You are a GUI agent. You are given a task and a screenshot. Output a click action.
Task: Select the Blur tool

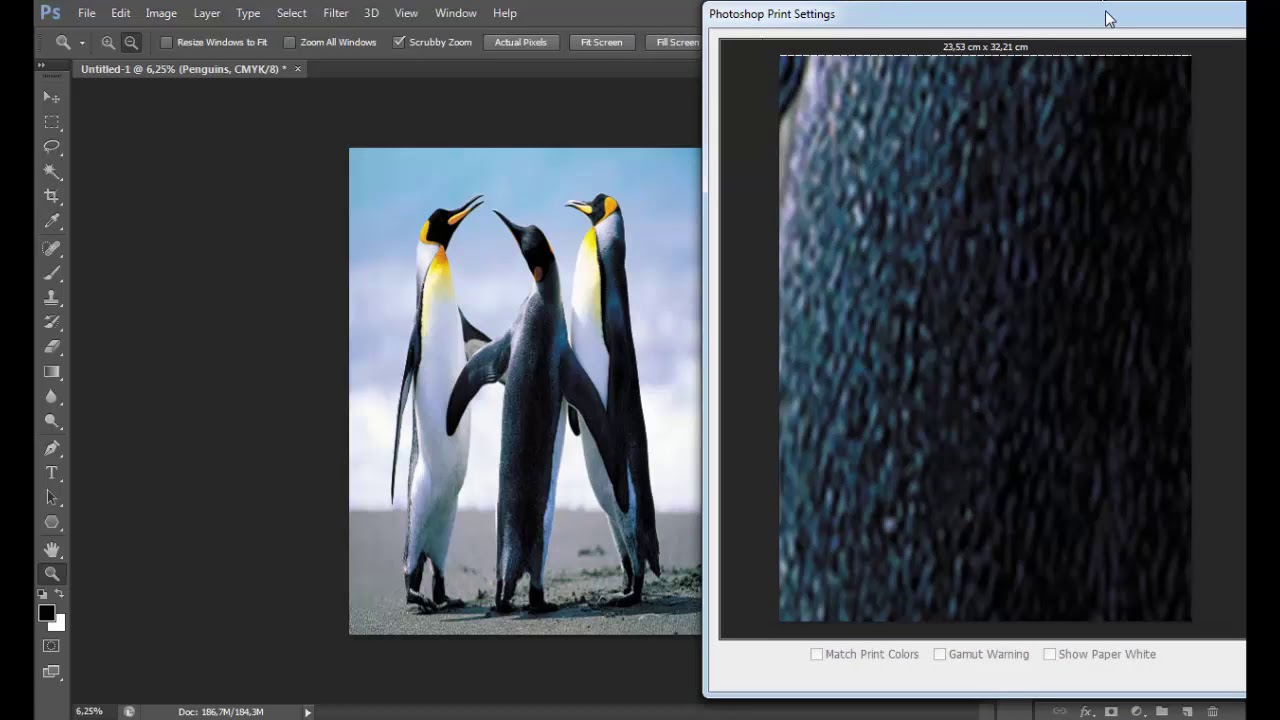tap(52, 397)
